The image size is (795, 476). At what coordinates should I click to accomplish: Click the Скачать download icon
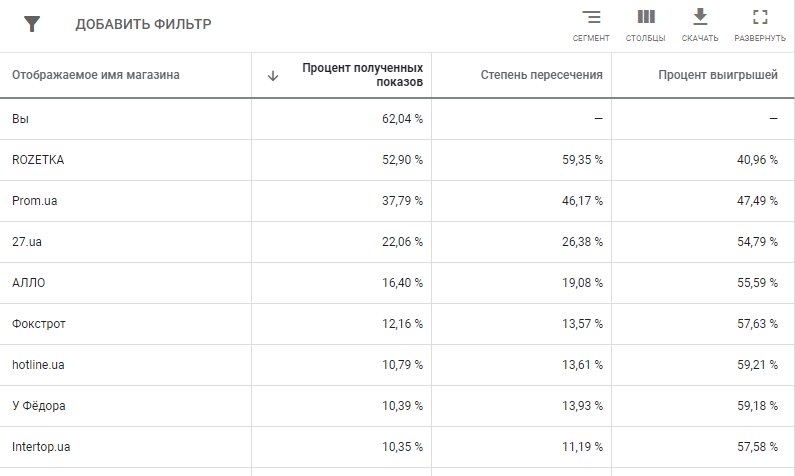click(700, 17)
